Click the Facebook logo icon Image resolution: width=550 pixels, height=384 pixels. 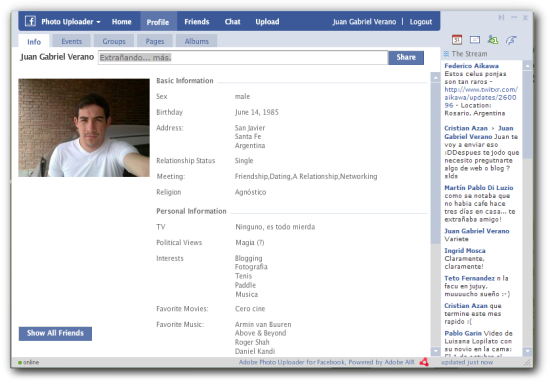30,21
